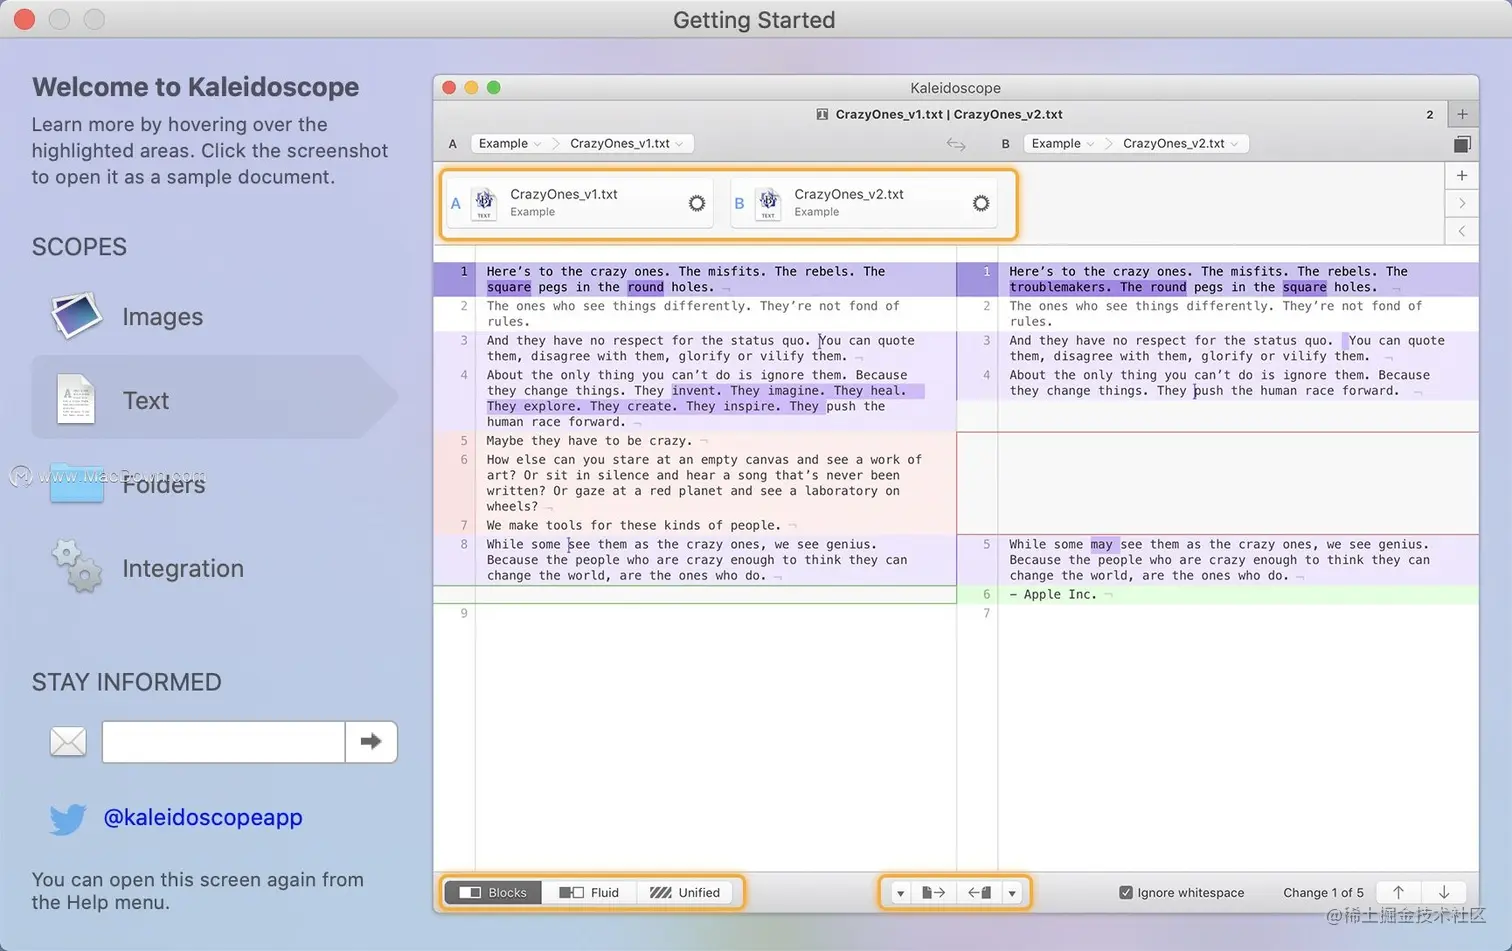Open the CrazyOnes_v2.txt popup in the path bar
The image size is (1512, 951).
coord(1181,144)
